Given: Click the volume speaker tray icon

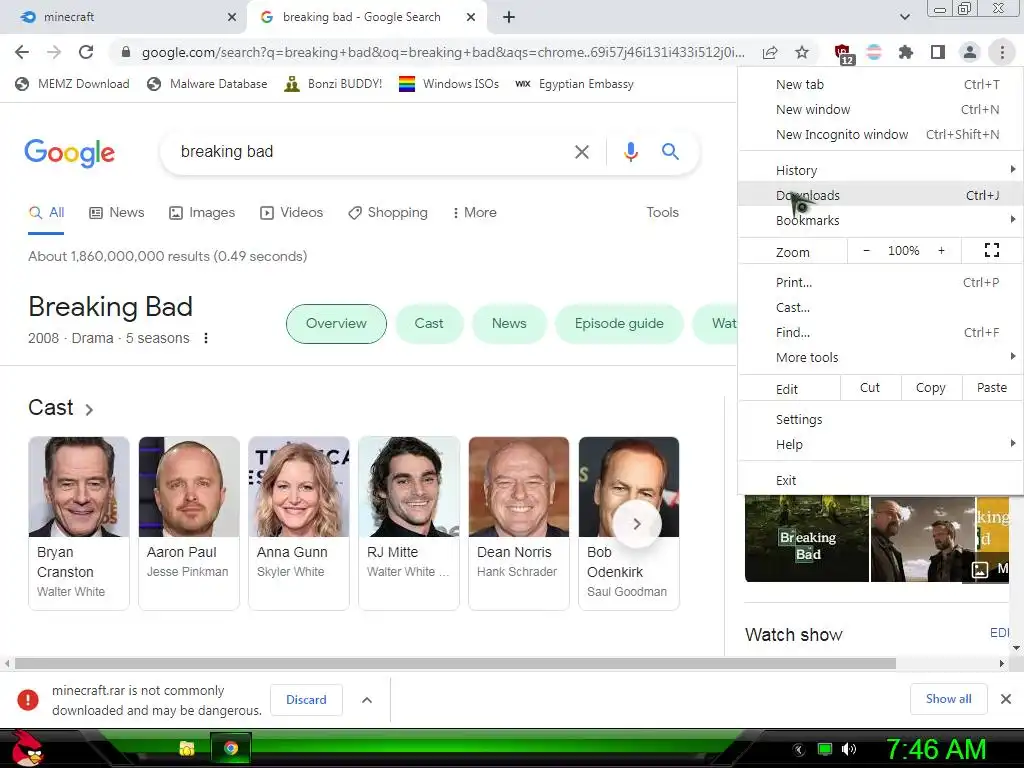Looking at the screenshot, I should pos(849,749).
